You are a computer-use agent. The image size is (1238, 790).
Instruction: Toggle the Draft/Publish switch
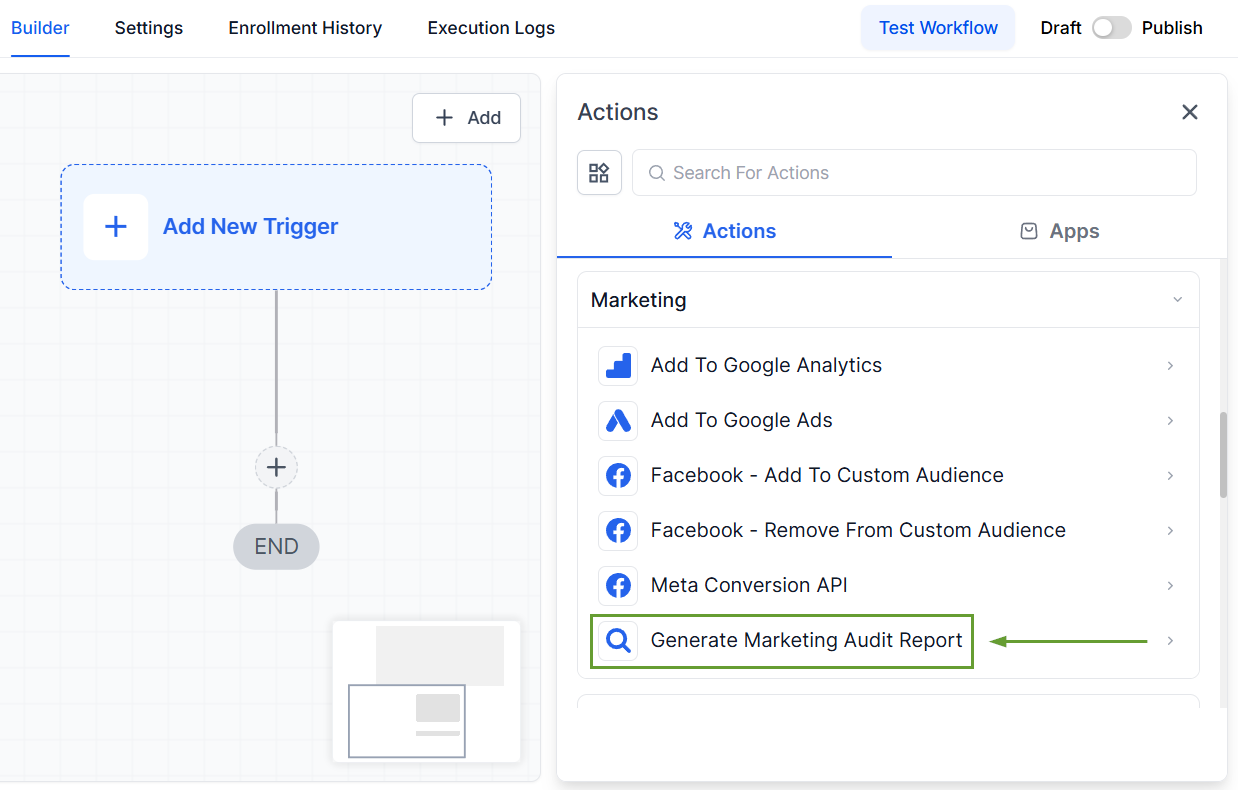1111,28
